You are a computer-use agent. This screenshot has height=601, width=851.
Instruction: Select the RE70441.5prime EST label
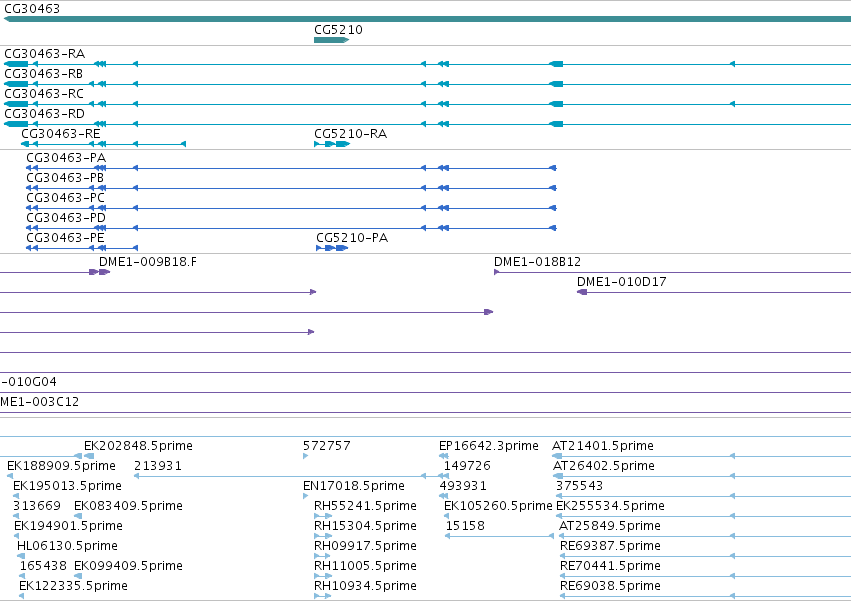pyautogui.click(x=611, y=566)
